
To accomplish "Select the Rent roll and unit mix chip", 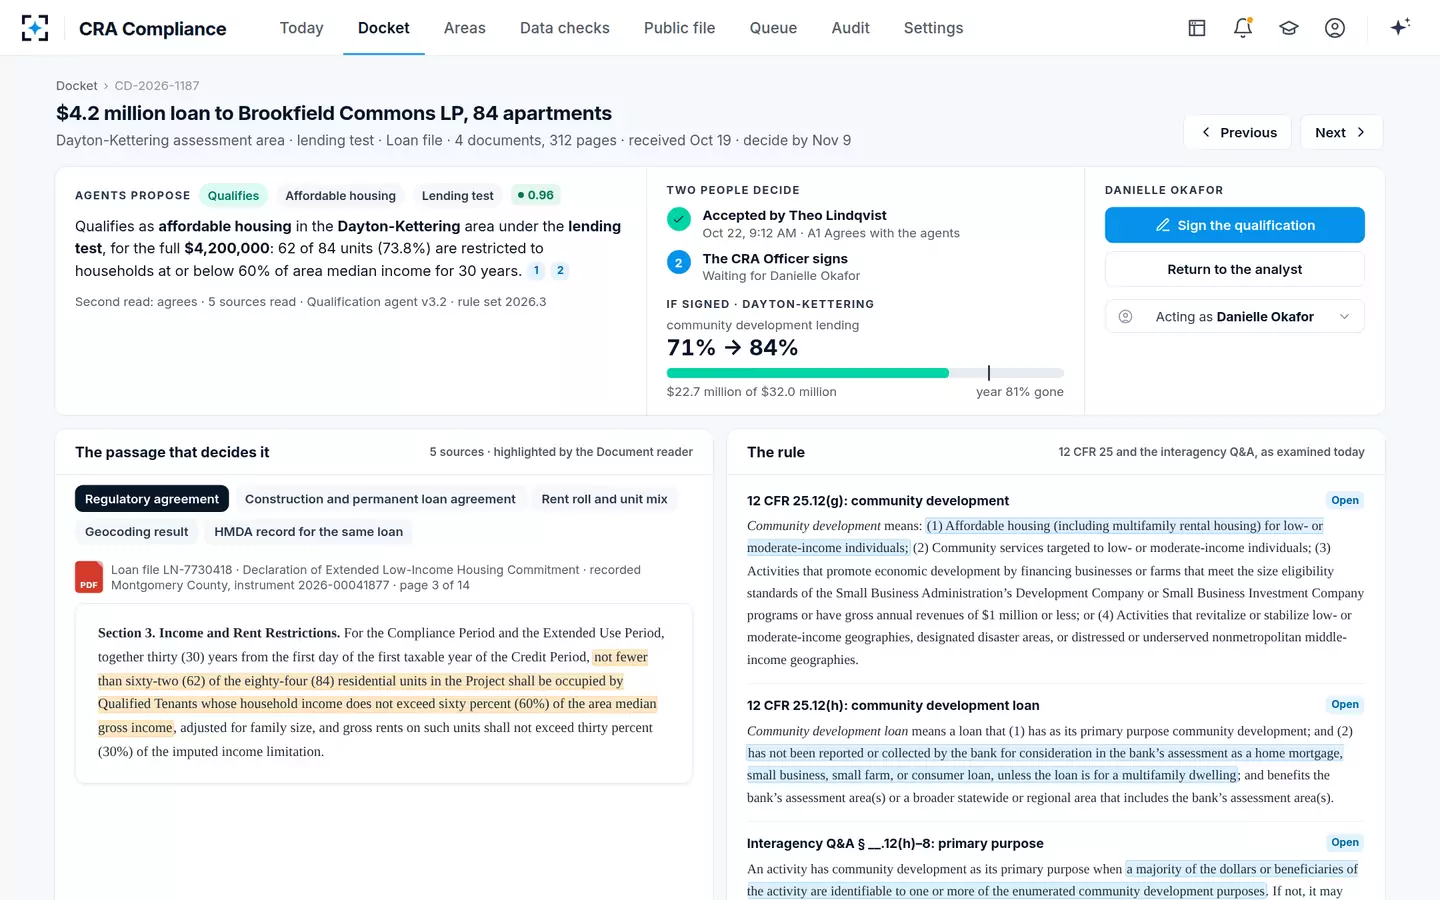I will click(604, 499).
